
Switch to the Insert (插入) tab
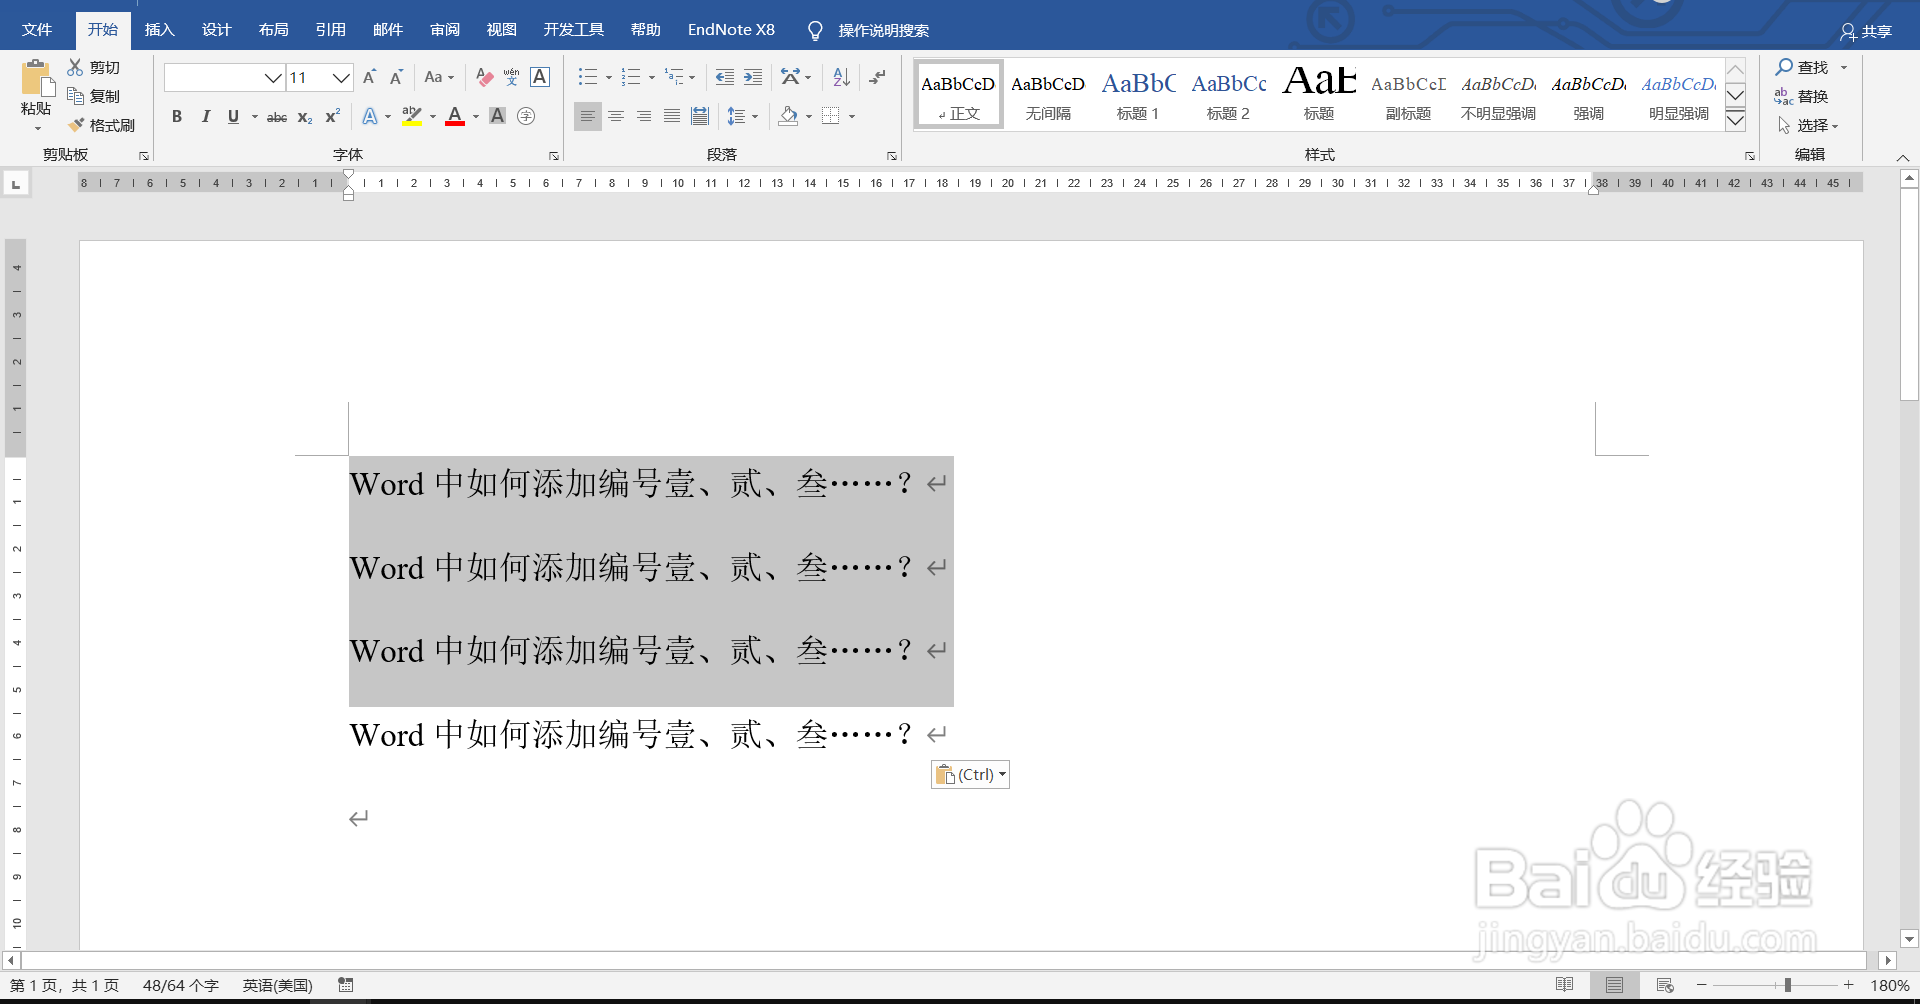[159, 30]
